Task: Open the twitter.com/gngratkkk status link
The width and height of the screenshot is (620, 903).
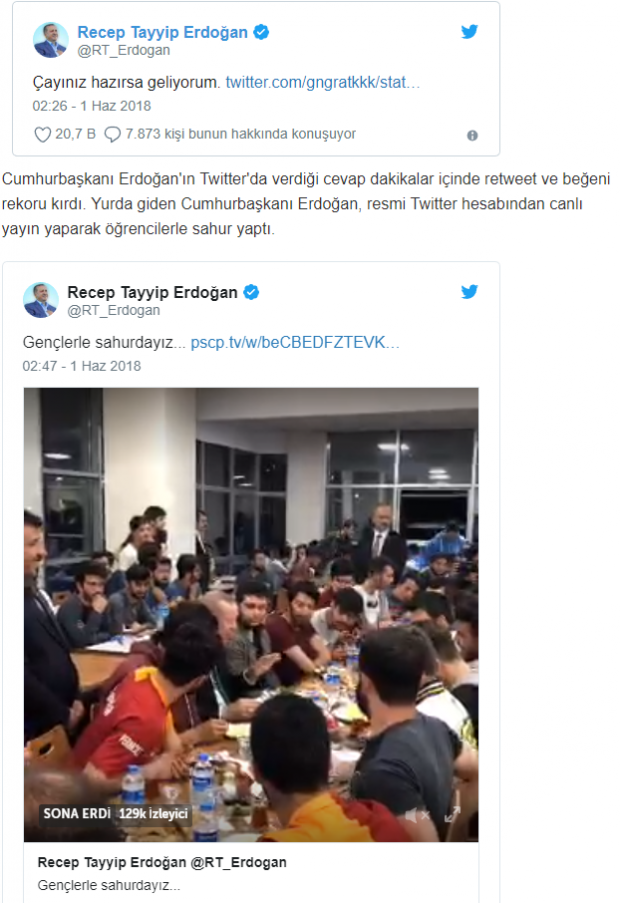Action: [322, 82]
